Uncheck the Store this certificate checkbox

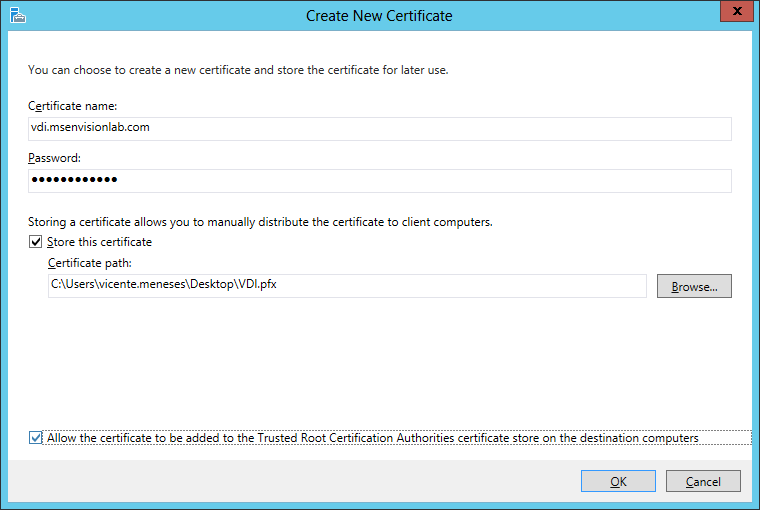(36, 242)
